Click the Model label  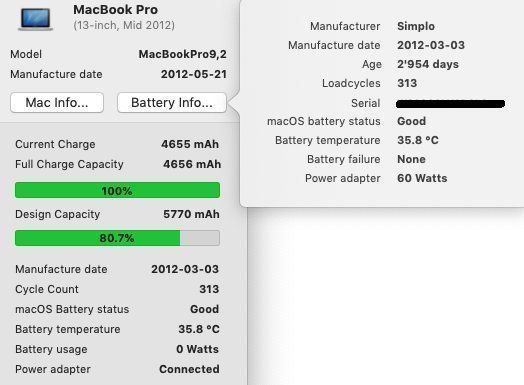(x=26, y=54)
